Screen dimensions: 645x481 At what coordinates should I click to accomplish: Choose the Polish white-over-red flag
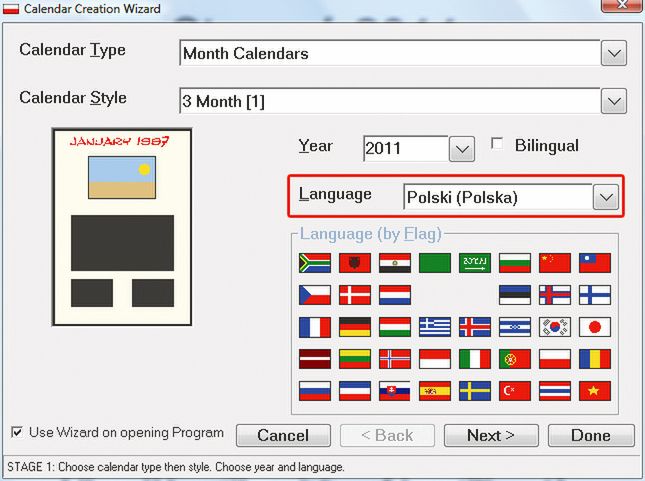[555, 359]
